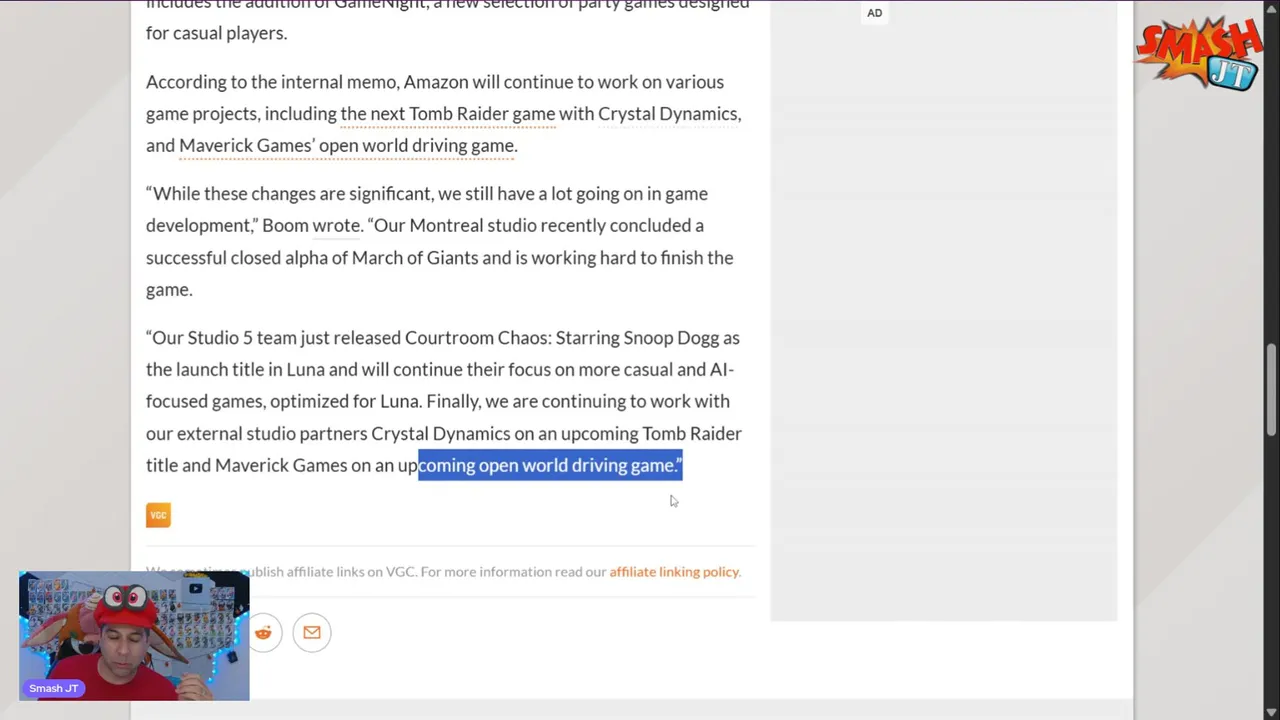Share the article via the Reddit icon
This screenshot has height=720, width=1280.
coord(263,632)
